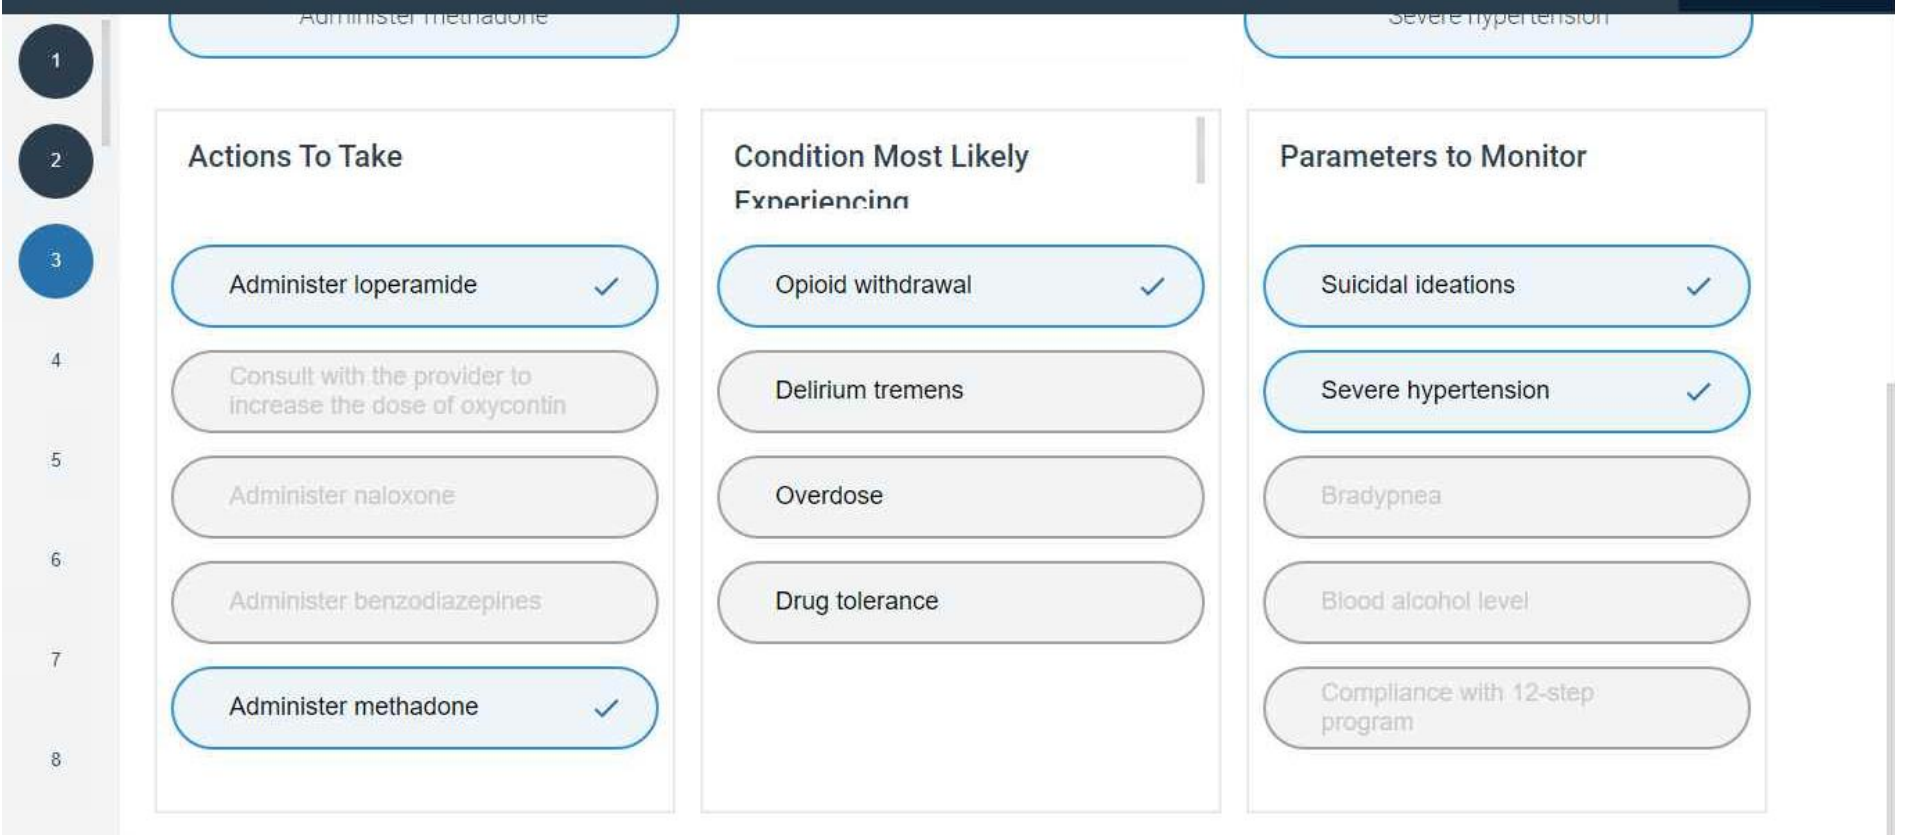Jump to question number 4

click(56, 360)
